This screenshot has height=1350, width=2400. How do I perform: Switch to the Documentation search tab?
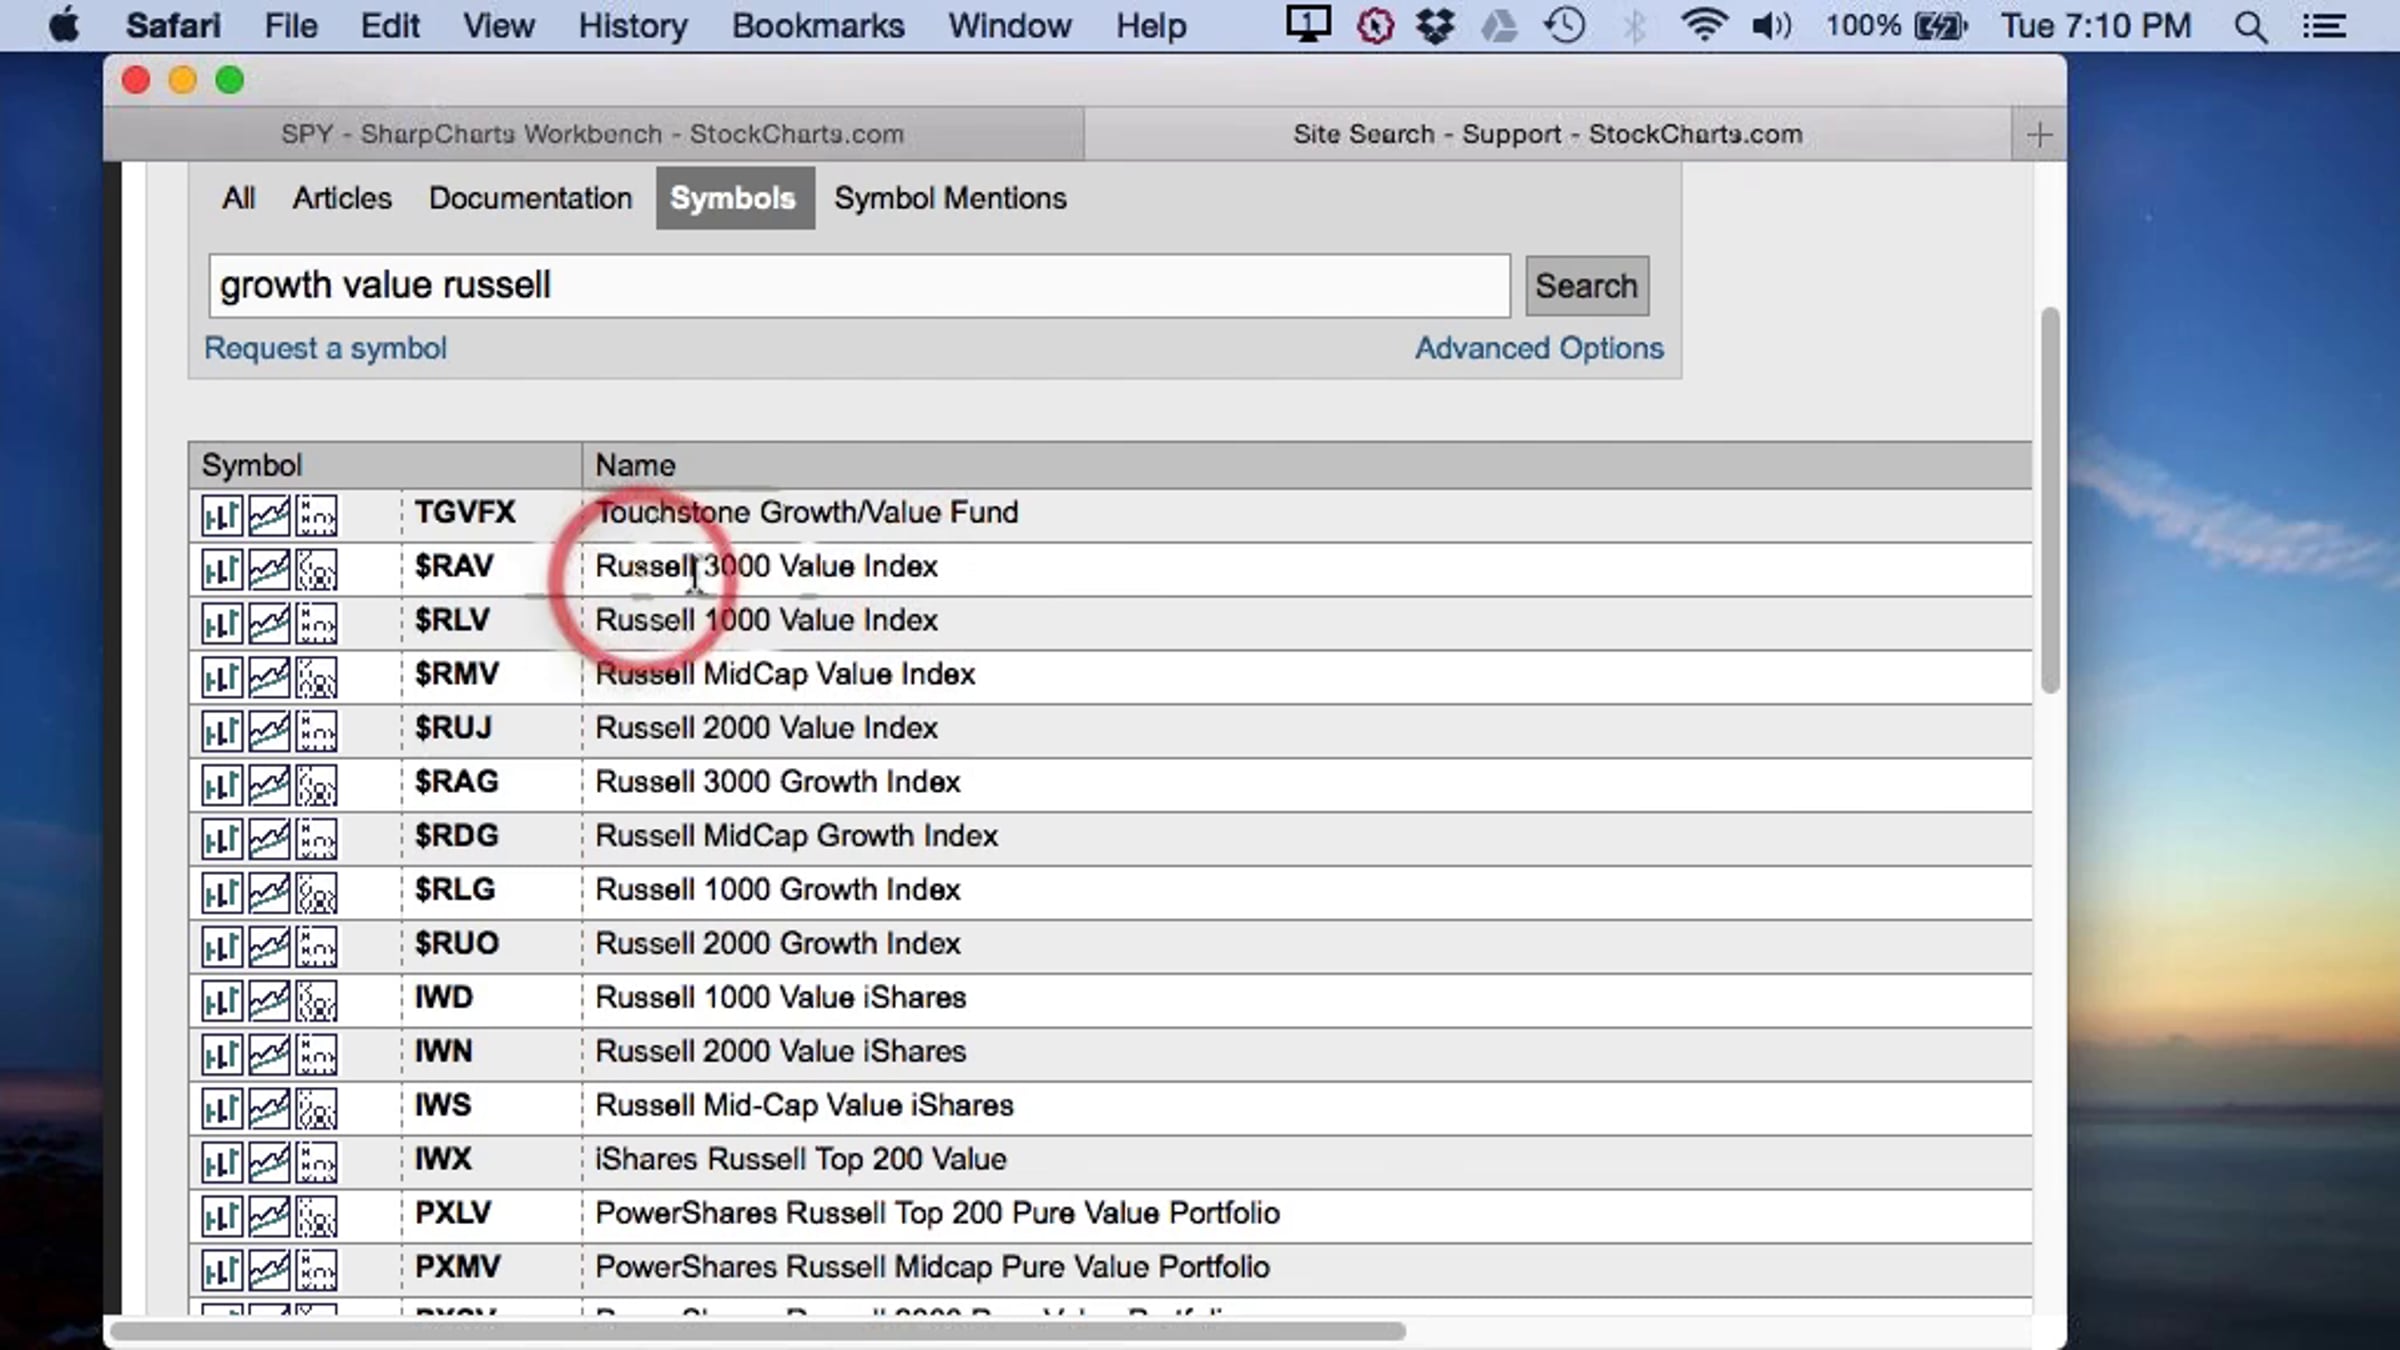[x=530, y=198]
